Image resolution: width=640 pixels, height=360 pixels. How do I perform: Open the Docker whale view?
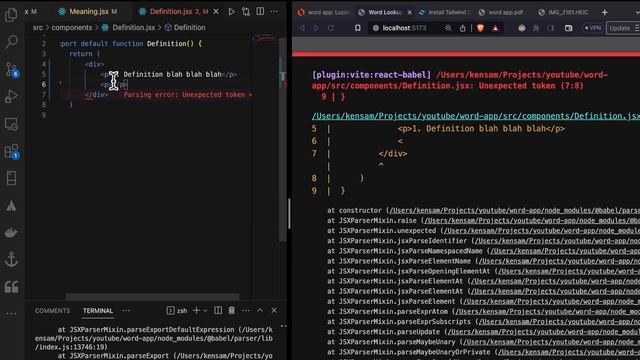tap(11, 233)
